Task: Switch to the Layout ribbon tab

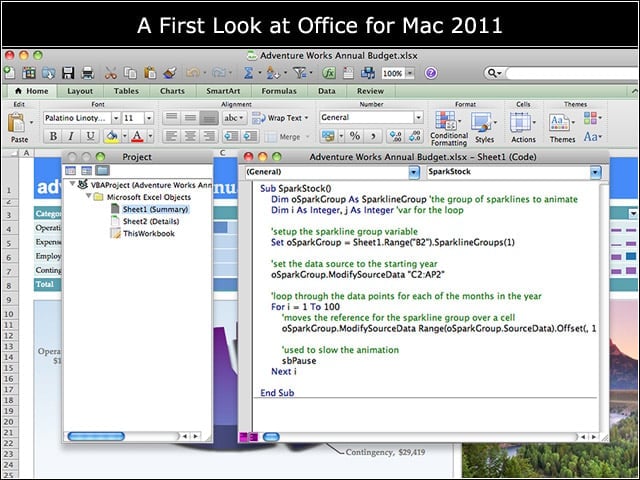Action: (80, 91)
